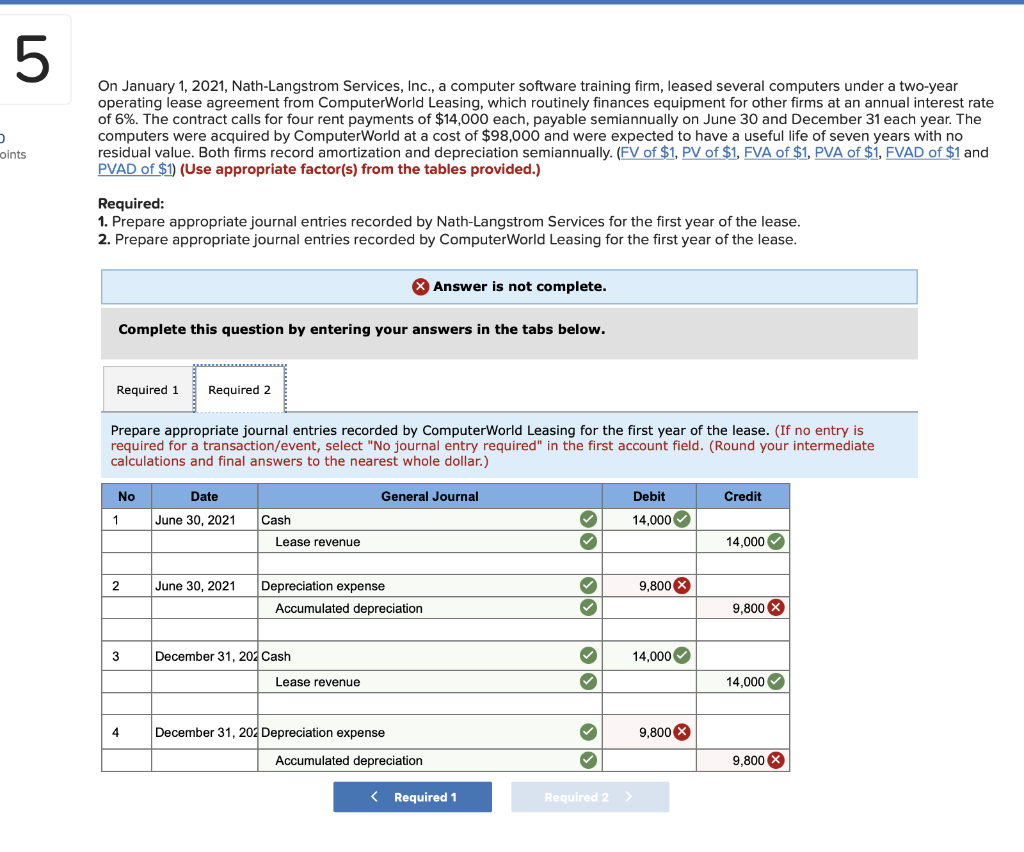Open the FVAD of $1 table link
Viewport: 1024px width, 852px height.
pos(923,153)
